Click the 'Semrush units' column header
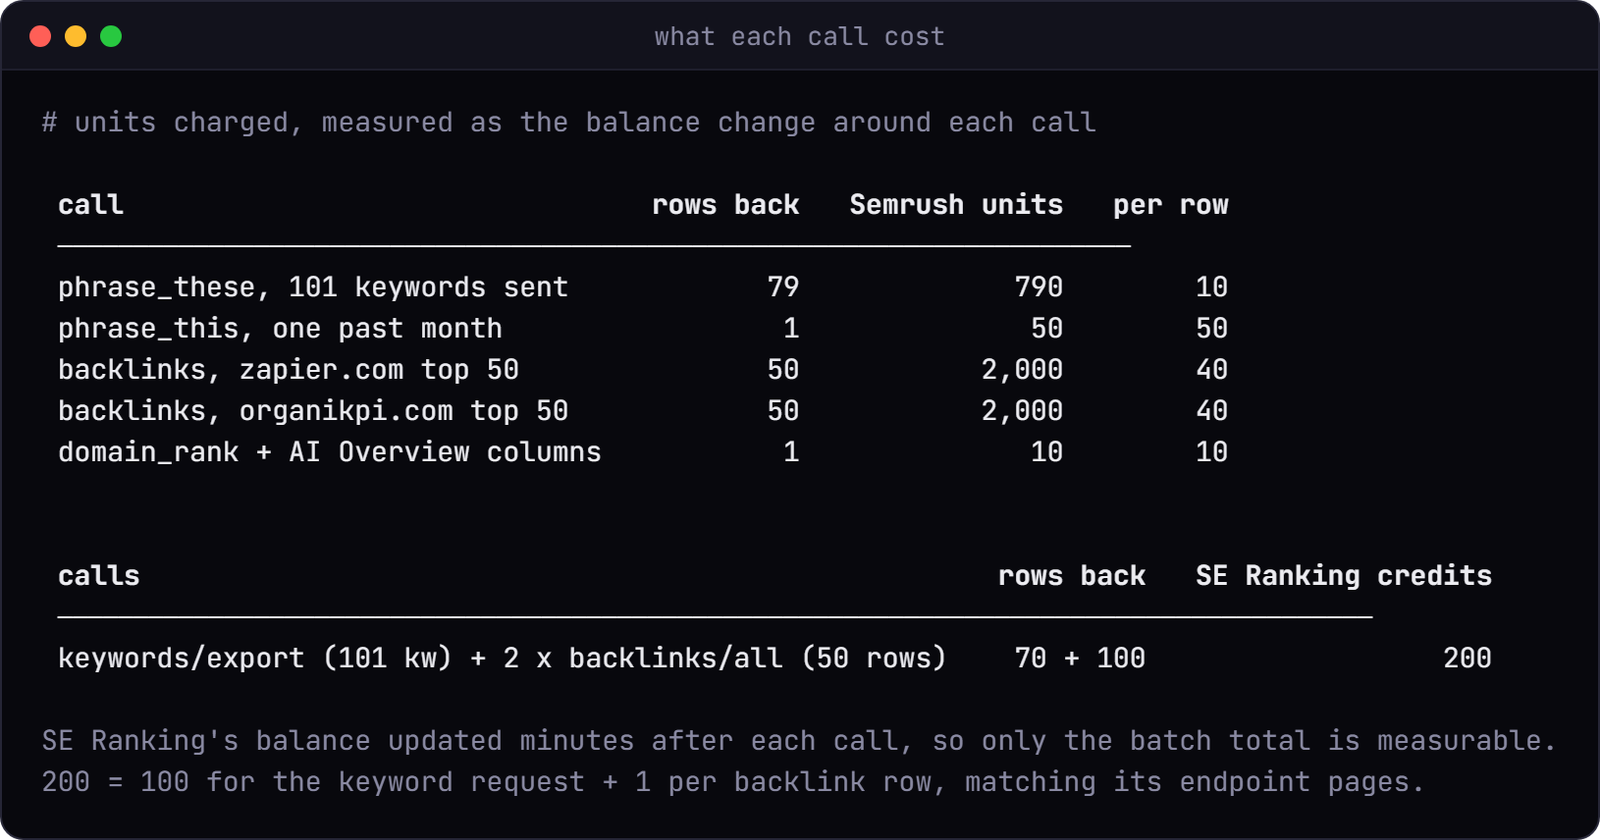The height and width of the screenshot is (840, 1600). (x=956, y=205)
